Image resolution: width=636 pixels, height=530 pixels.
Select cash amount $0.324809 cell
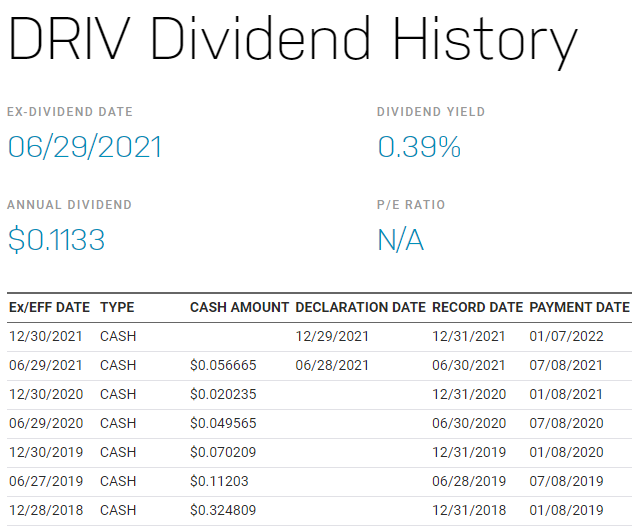pyautogui.click(x=223, y=511)
